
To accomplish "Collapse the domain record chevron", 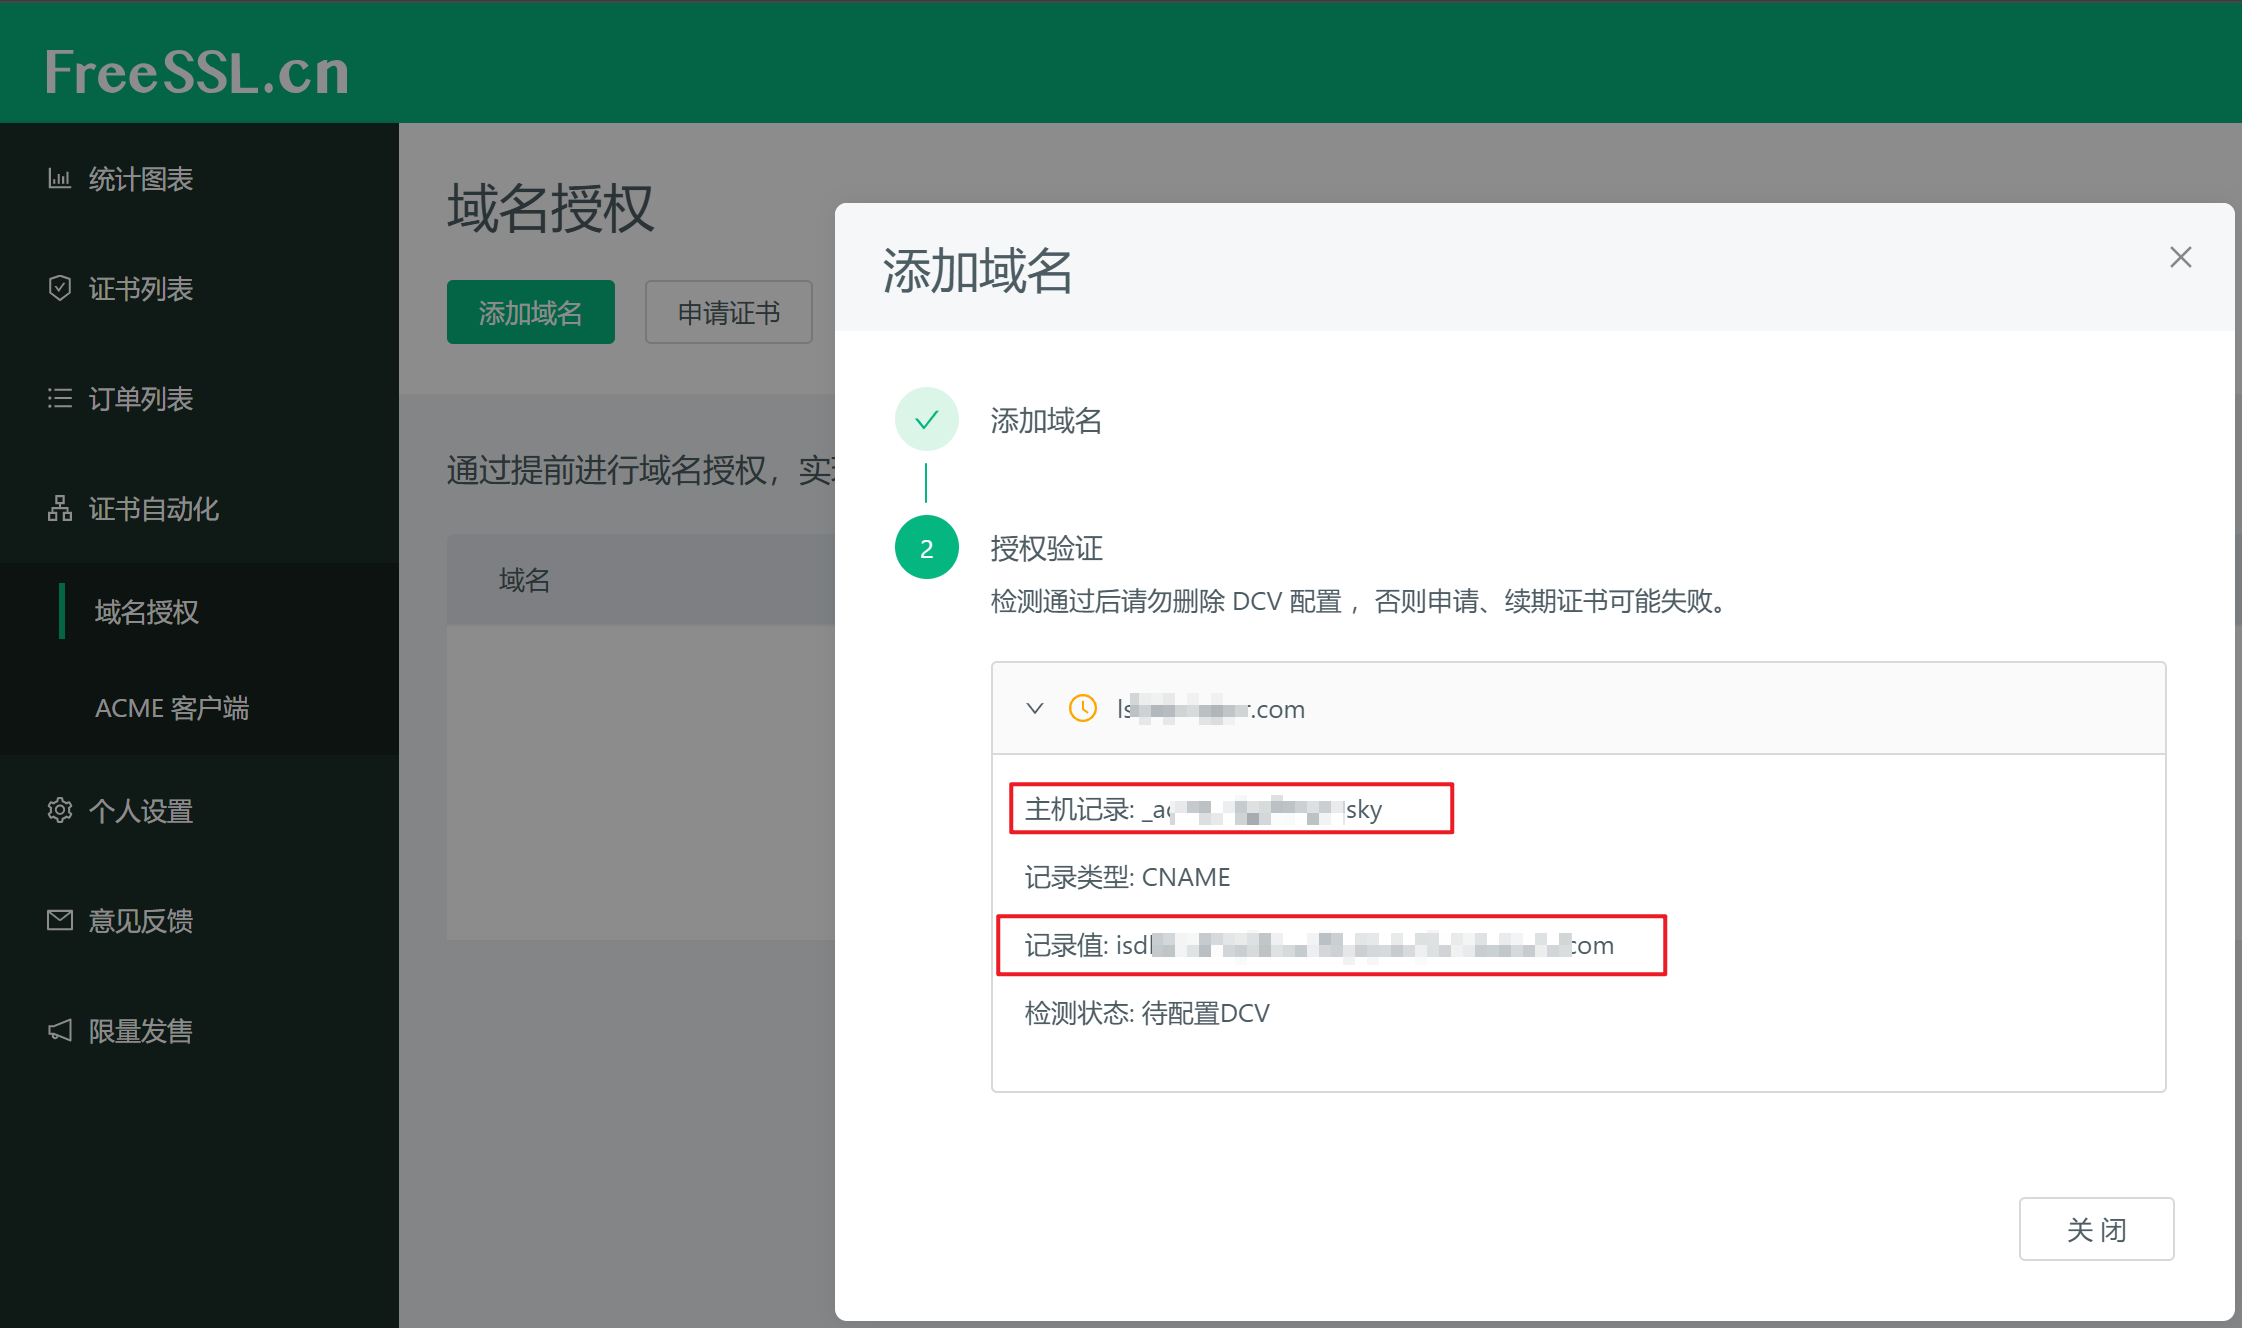I will (1034, 708).
